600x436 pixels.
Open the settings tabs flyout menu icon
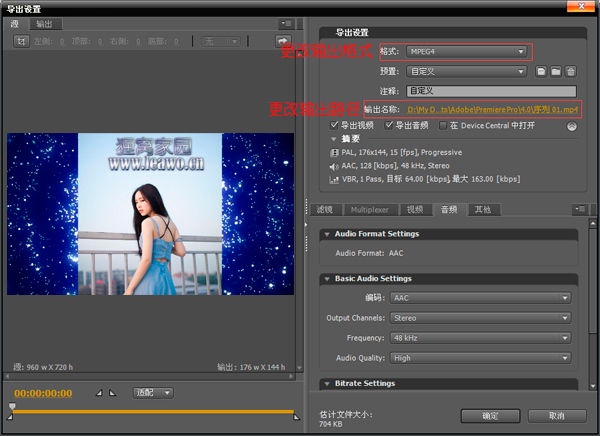(x=580, y=209)
